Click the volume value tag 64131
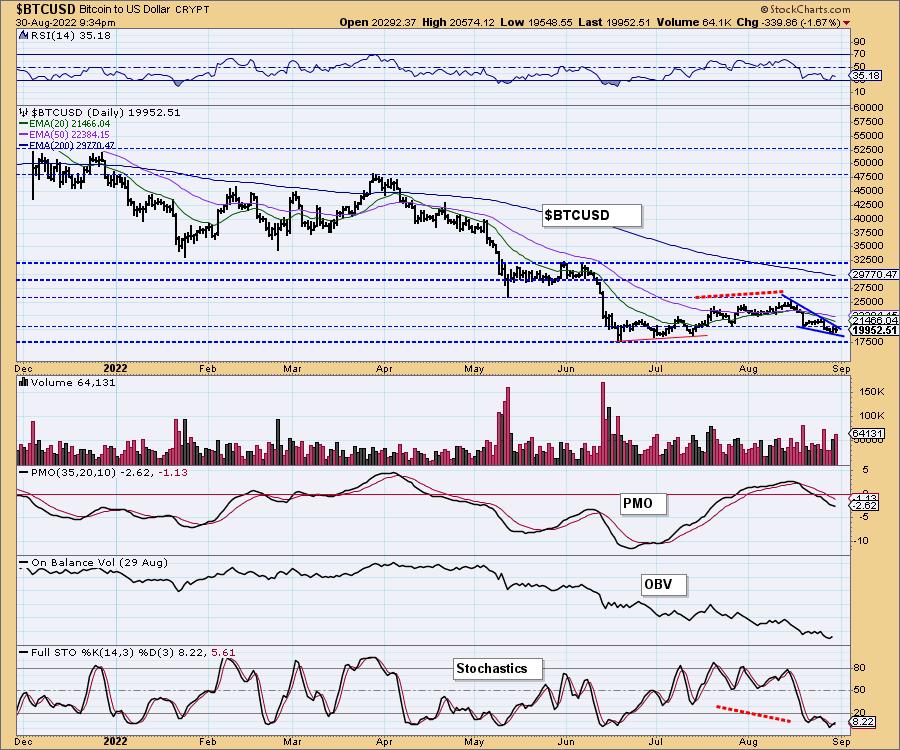900x750 pixels. coord(868,434)
